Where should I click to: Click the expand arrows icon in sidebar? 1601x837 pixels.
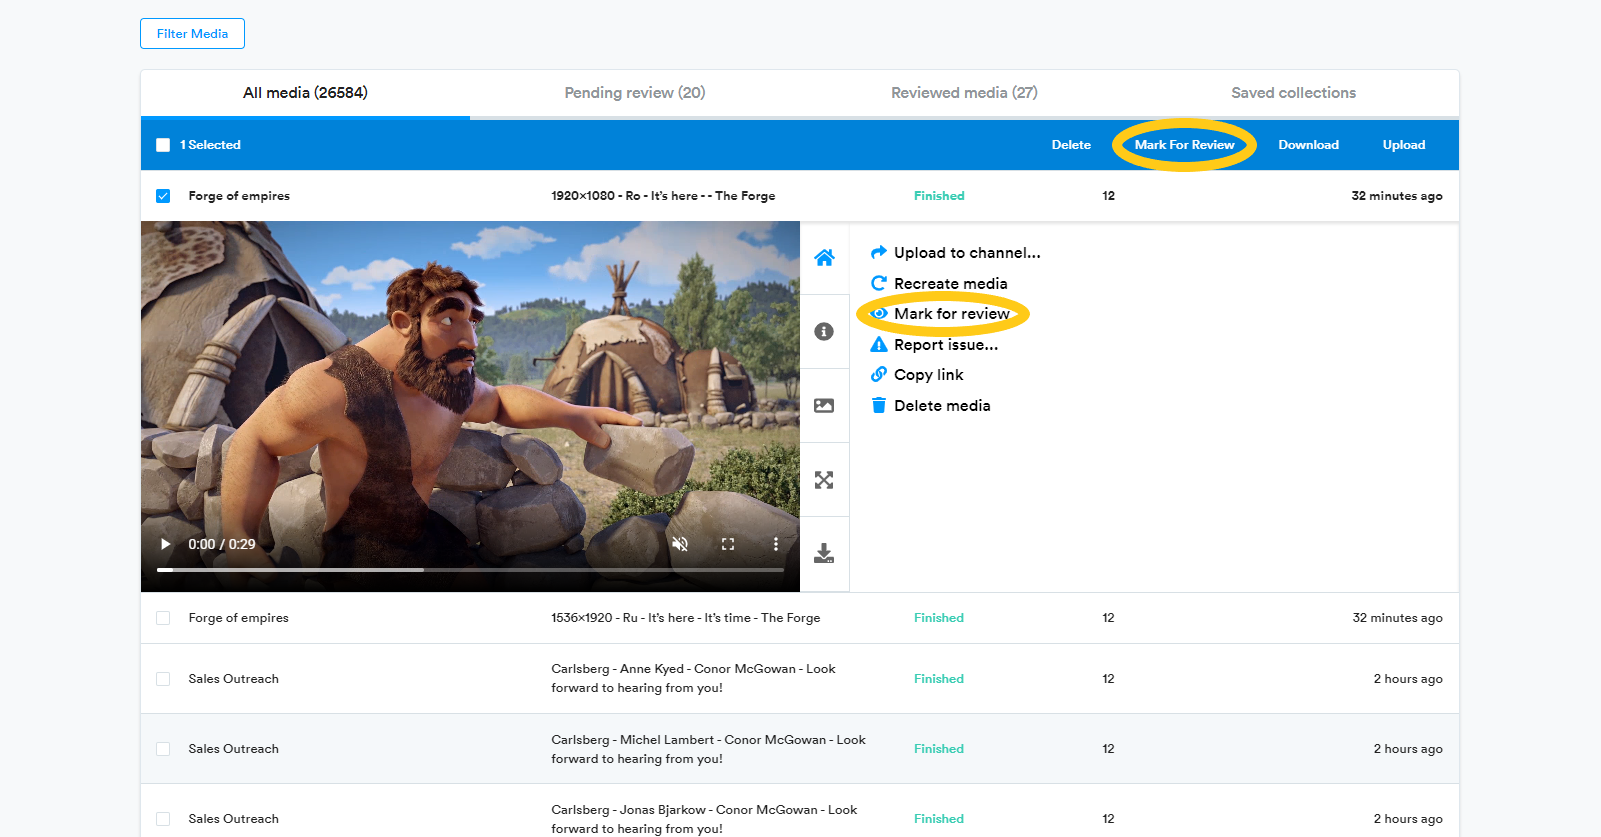click(x=824, y=480)
